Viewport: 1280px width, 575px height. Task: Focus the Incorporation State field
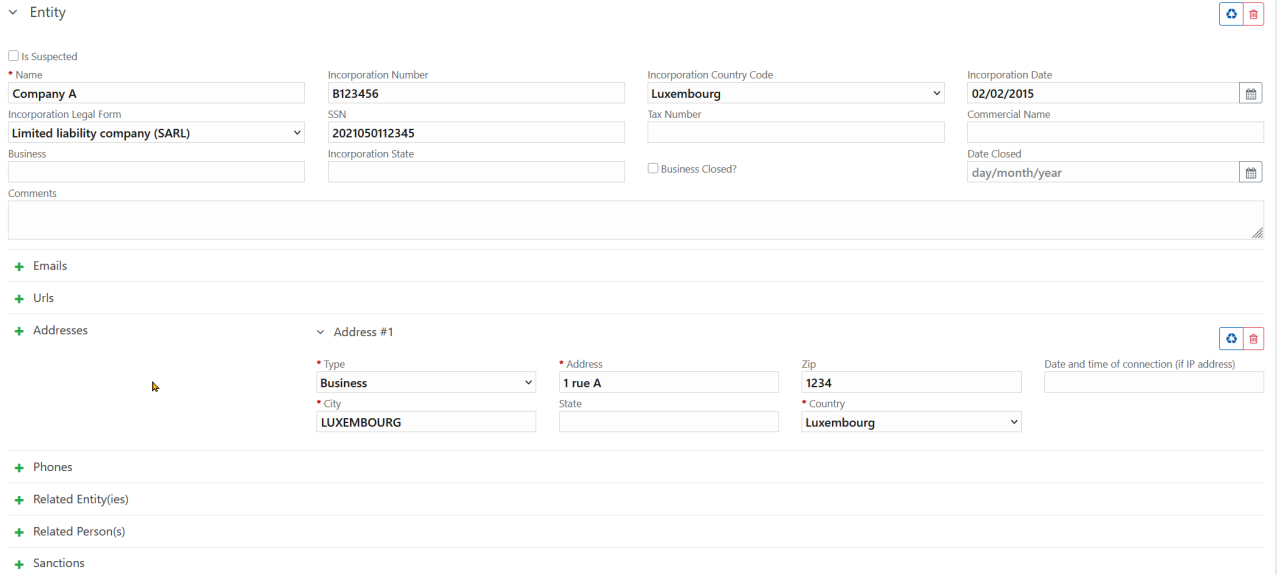click(476, 172)
